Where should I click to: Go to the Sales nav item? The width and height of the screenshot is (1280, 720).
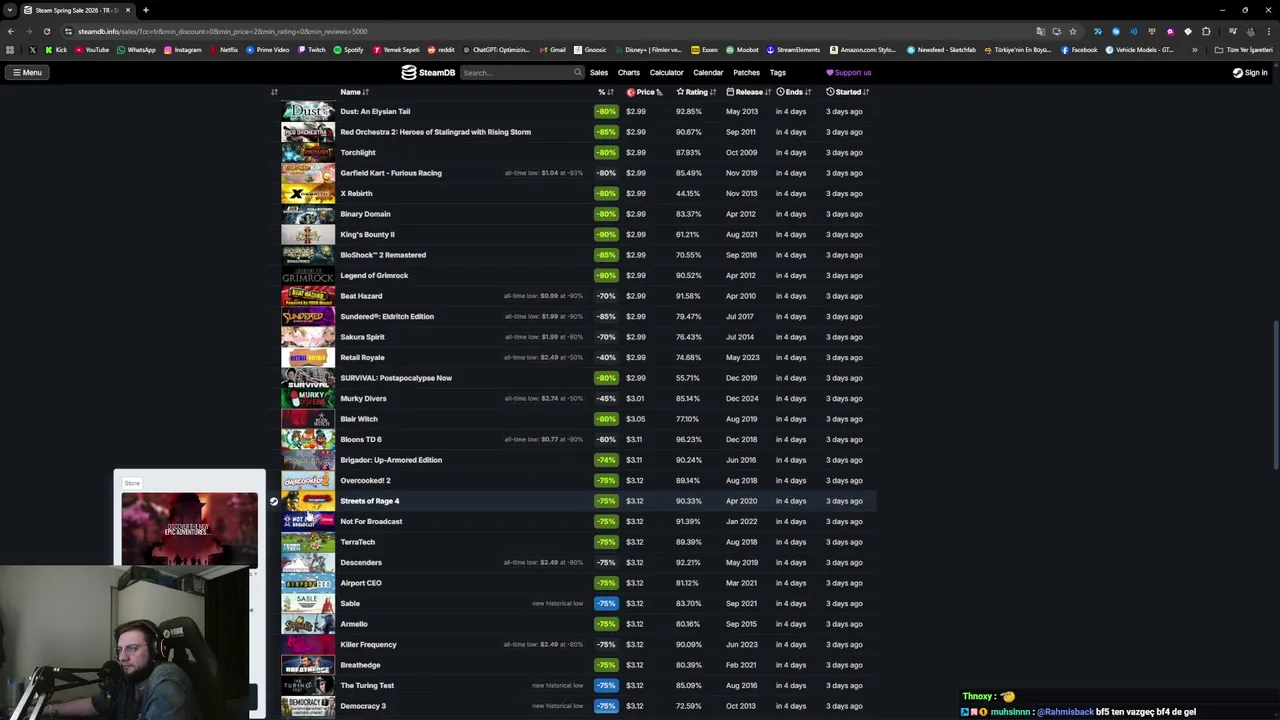[x=599, y=72]
